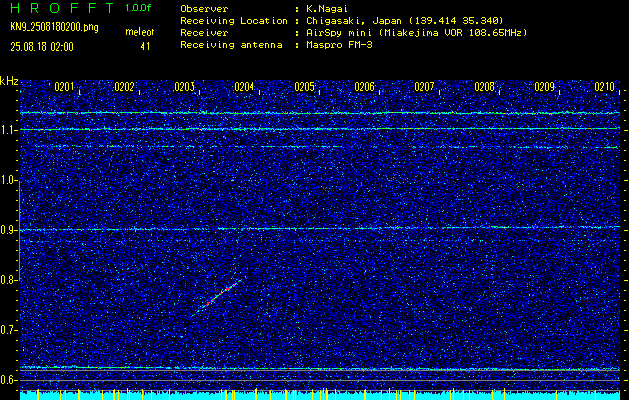Click the 0207 time marker
This screenshot has height=400, width=629.
pyautogui.click(x=424, y=87)
